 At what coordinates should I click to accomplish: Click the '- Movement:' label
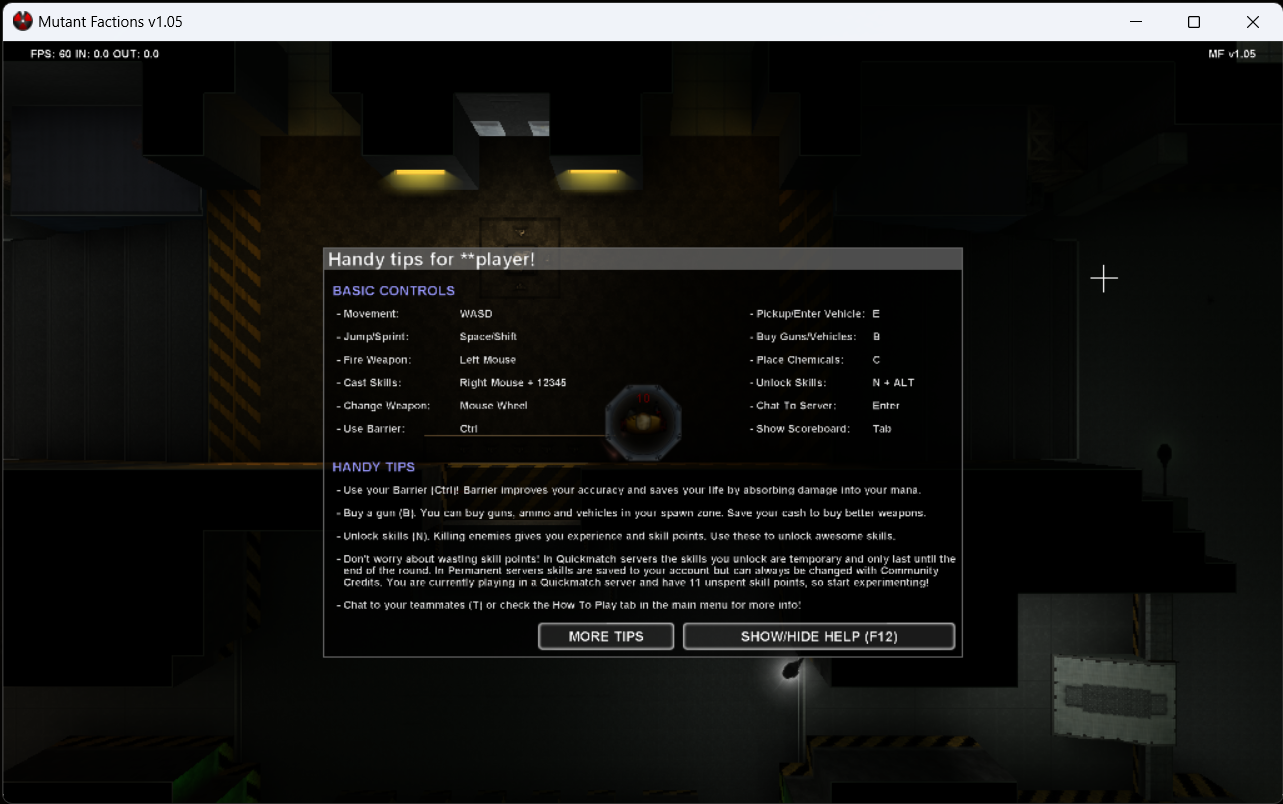[x=367, y=314]
